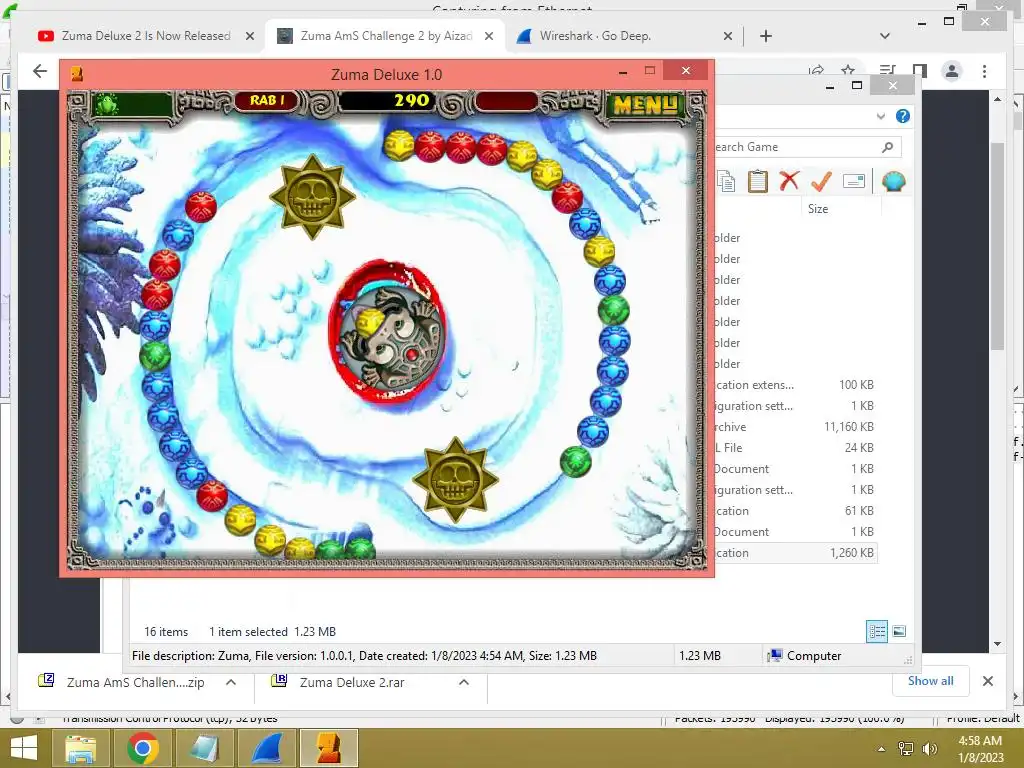This screenshot has width=1024, height=768.
Task: Switch Explorer to large icons view
Action: click(x=899, y=631)
